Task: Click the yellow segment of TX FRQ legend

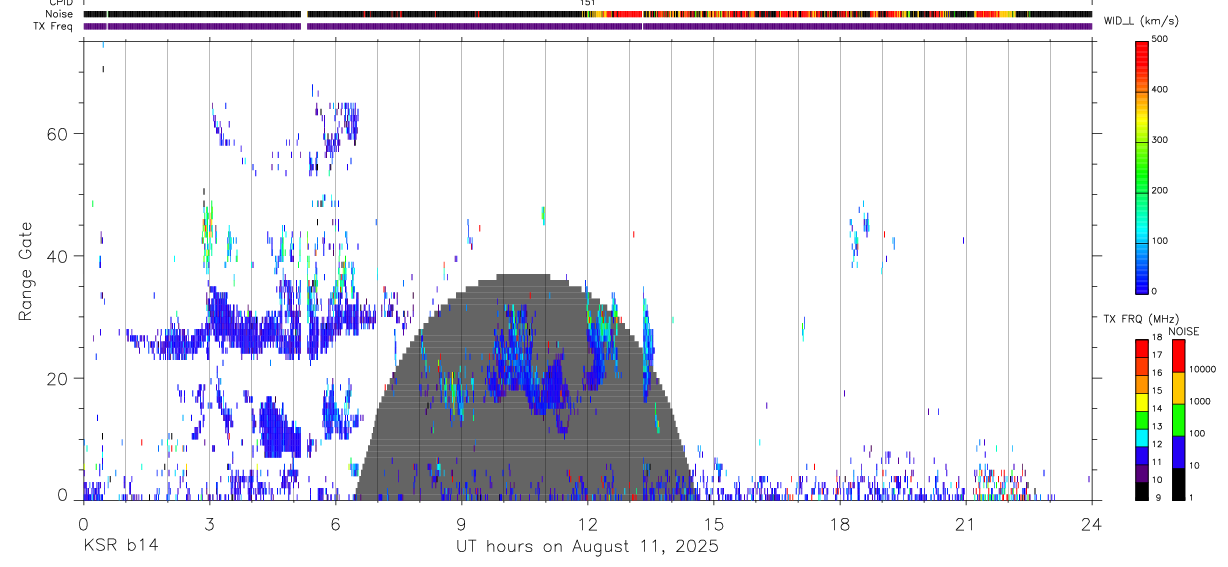Action: pos(1142,404)
